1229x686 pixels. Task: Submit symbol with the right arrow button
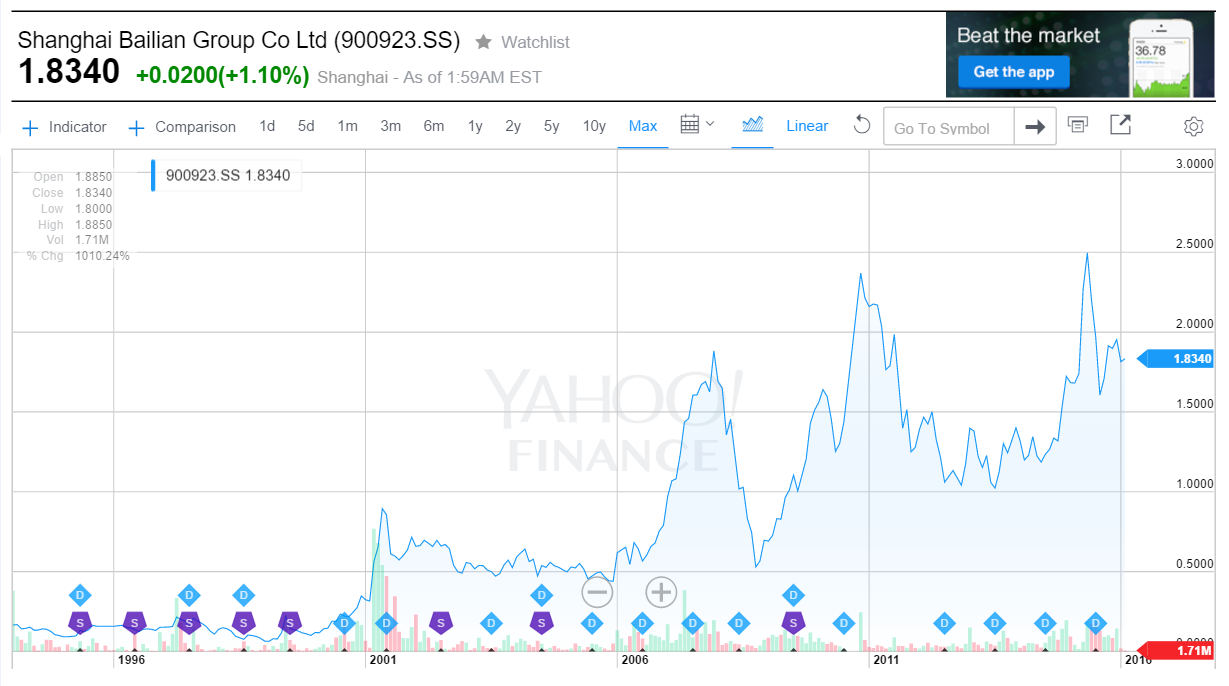click(1035, 127)
